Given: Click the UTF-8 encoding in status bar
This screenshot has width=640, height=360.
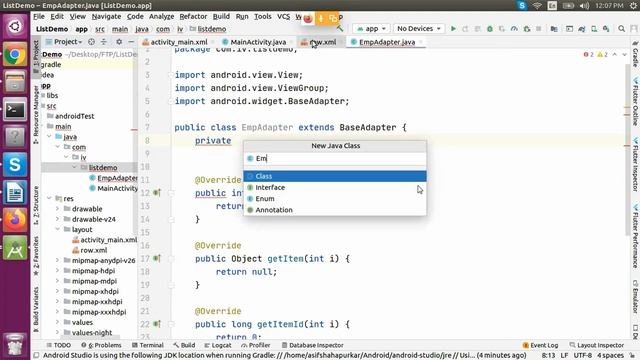Looking at the screenshot, I should click(582, 356).
